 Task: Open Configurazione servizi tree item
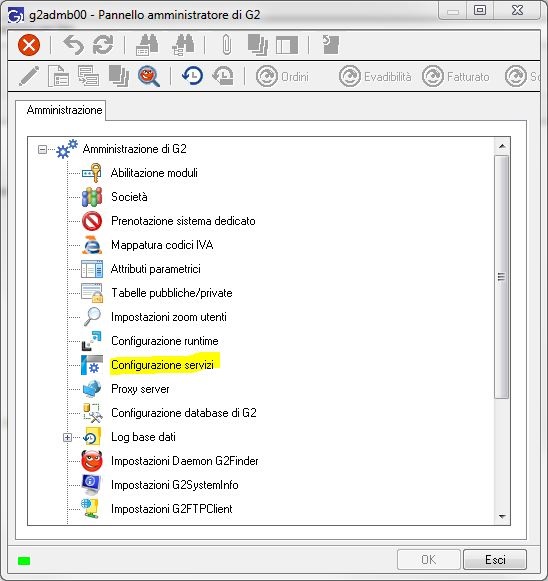(x=162, y=365)
